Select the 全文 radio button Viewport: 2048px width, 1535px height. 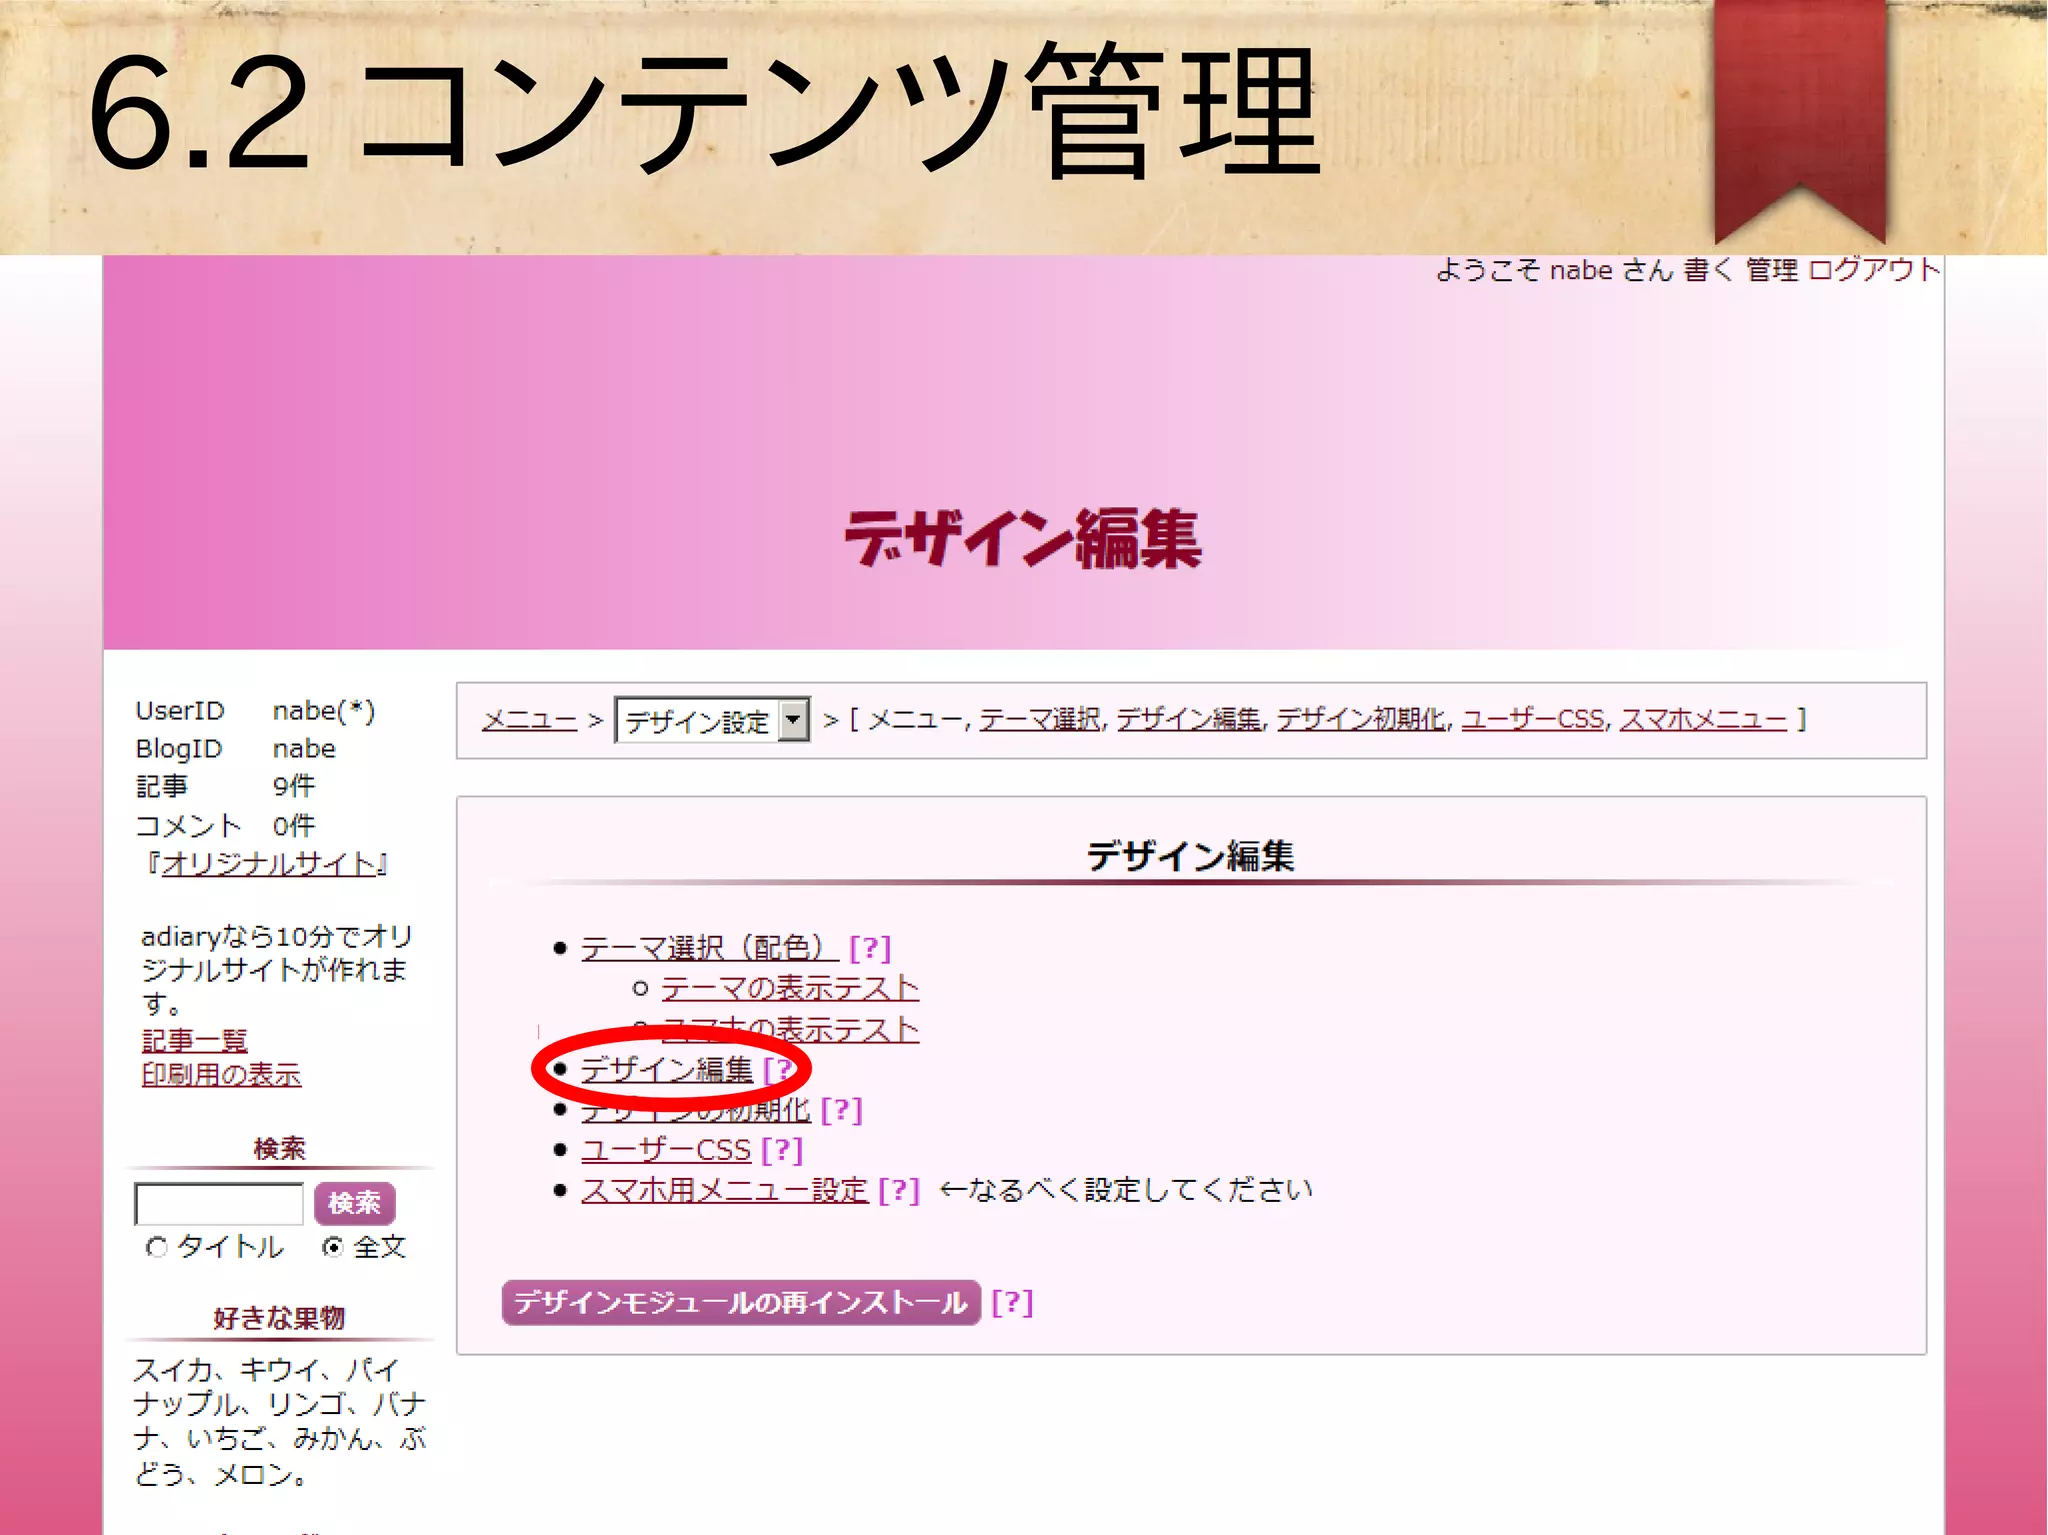pyautogui.click(x=333, y=1247)
